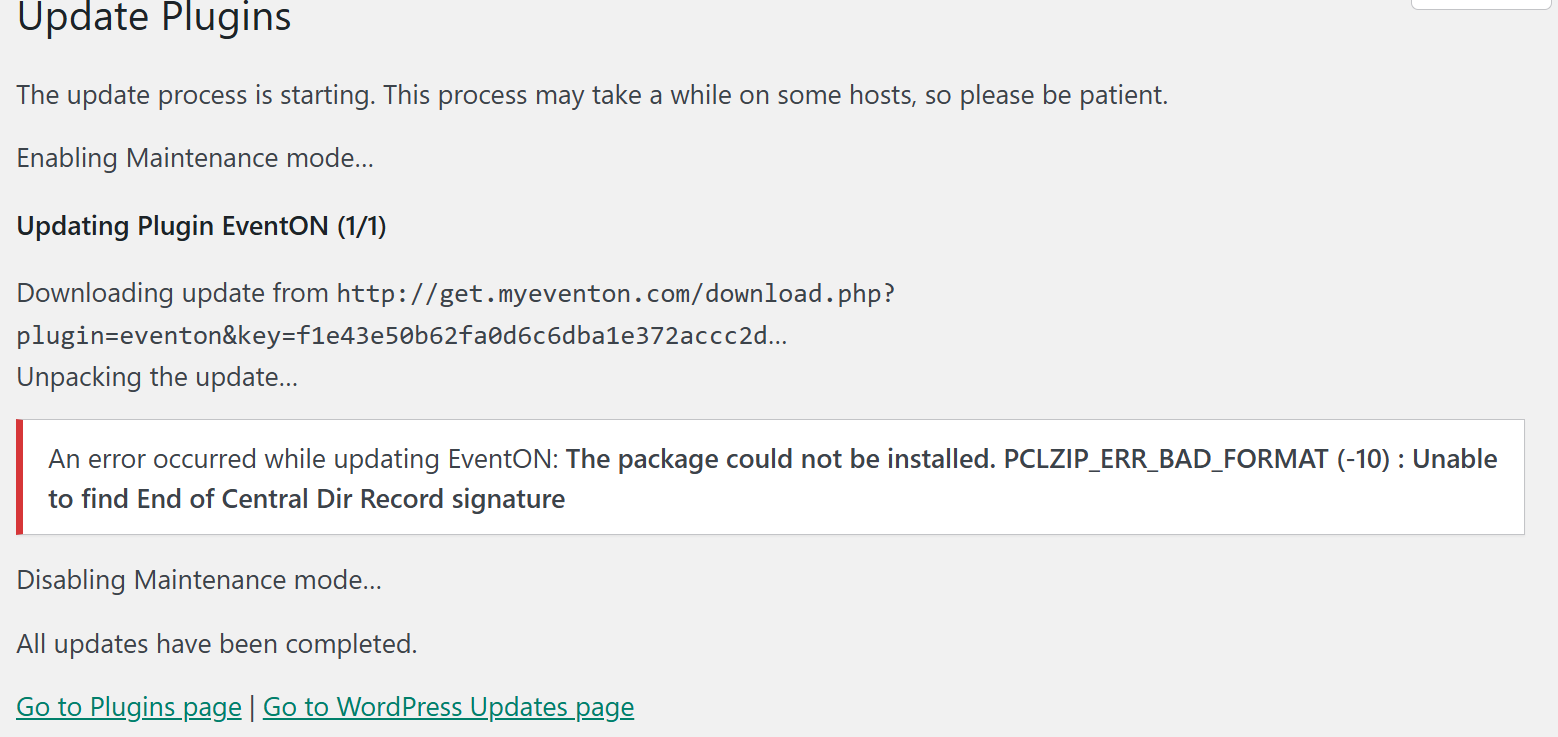The image size is (1558, 737).
Task: Click the 'Enabling Maintenance mode…' status line
Action: tap(195, 159)
